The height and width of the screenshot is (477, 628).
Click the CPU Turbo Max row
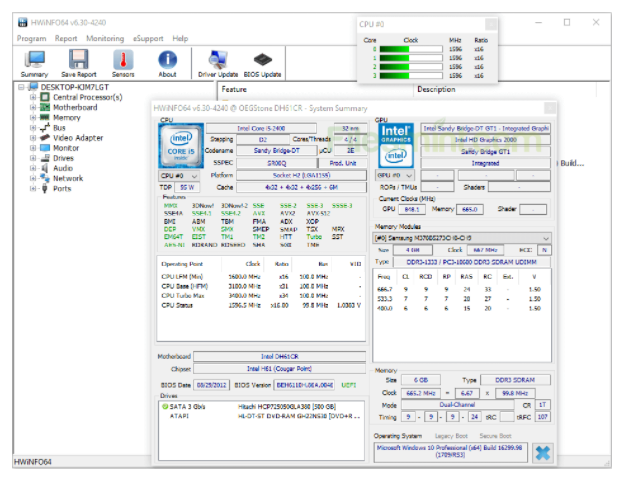coord(261,296)
